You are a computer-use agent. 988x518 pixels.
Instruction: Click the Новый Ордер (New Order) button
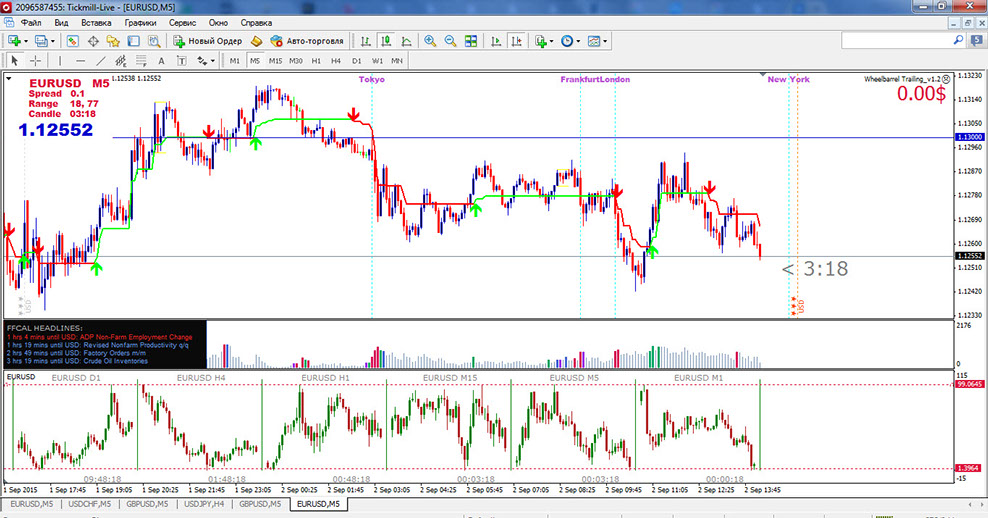click(x=208, y=41)
